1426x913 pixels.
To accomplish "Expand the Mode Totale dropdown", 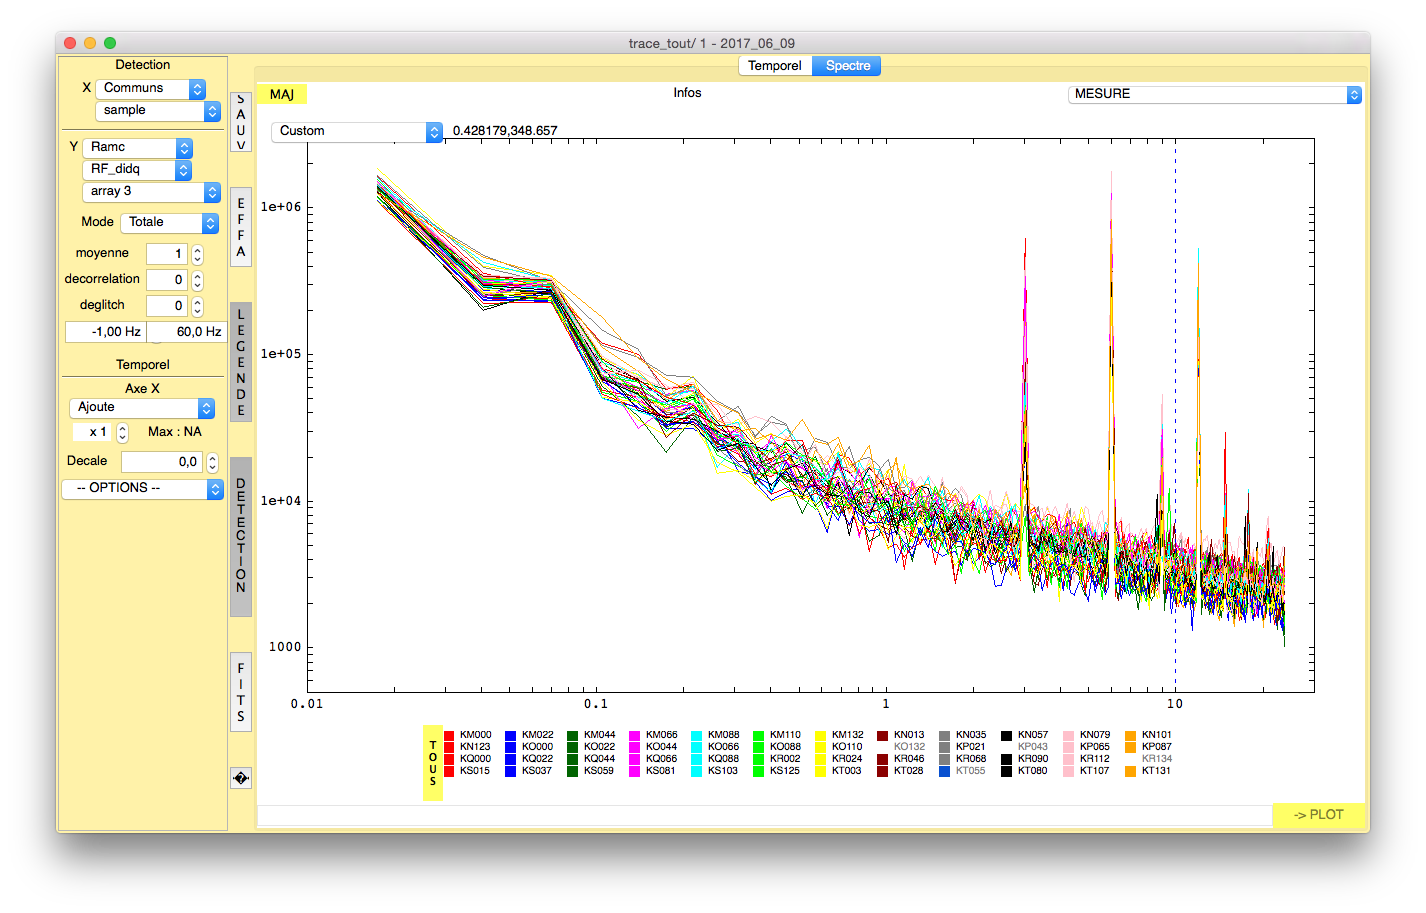I will pos(169,223).
